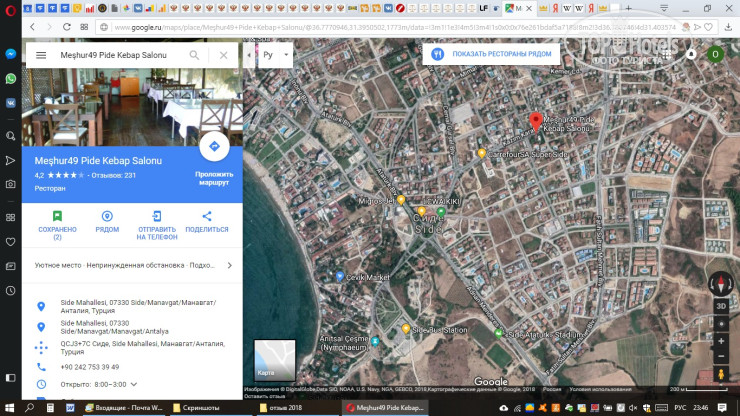Viewport: 740px width, 416px height.
Task: Open the action center notification icon
Action: click(x=722, y=408)
